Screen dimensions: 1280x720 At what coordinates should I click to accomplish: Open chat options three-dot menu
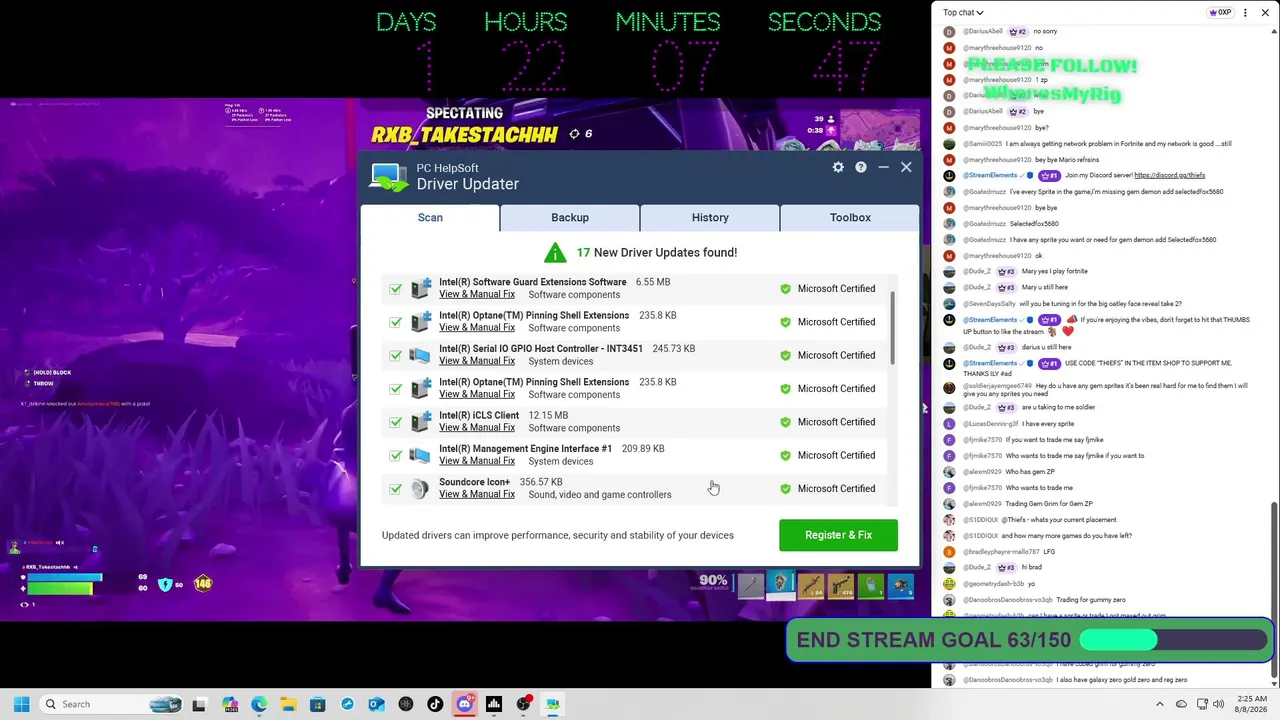(1246, 13)
